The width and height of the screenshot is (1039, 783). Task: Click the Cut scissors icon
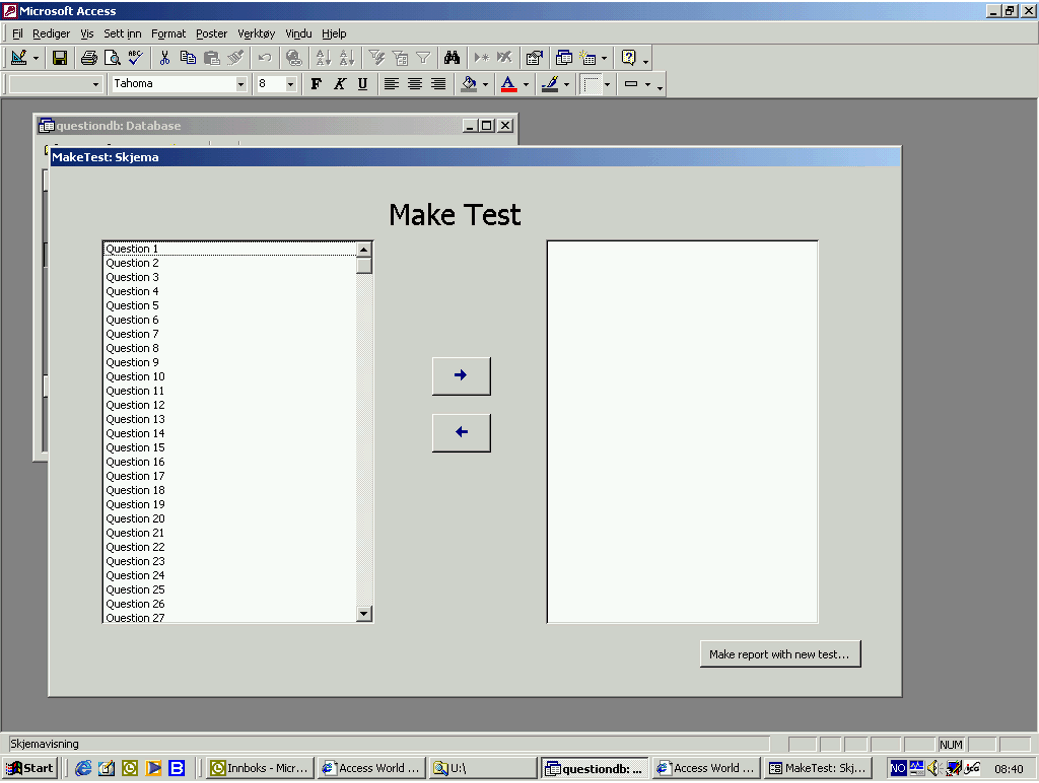click(x=164, y=58)
